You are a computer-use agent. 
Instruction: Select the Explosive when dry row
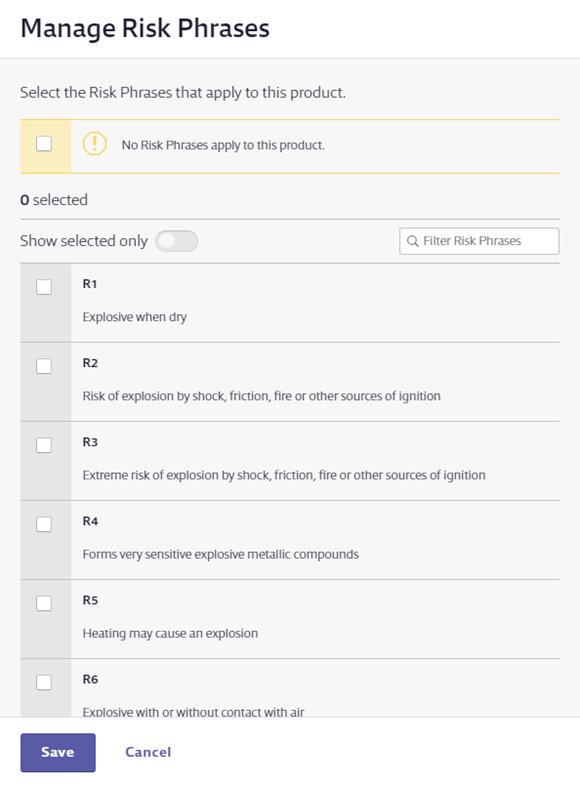[x=290, y=303]
